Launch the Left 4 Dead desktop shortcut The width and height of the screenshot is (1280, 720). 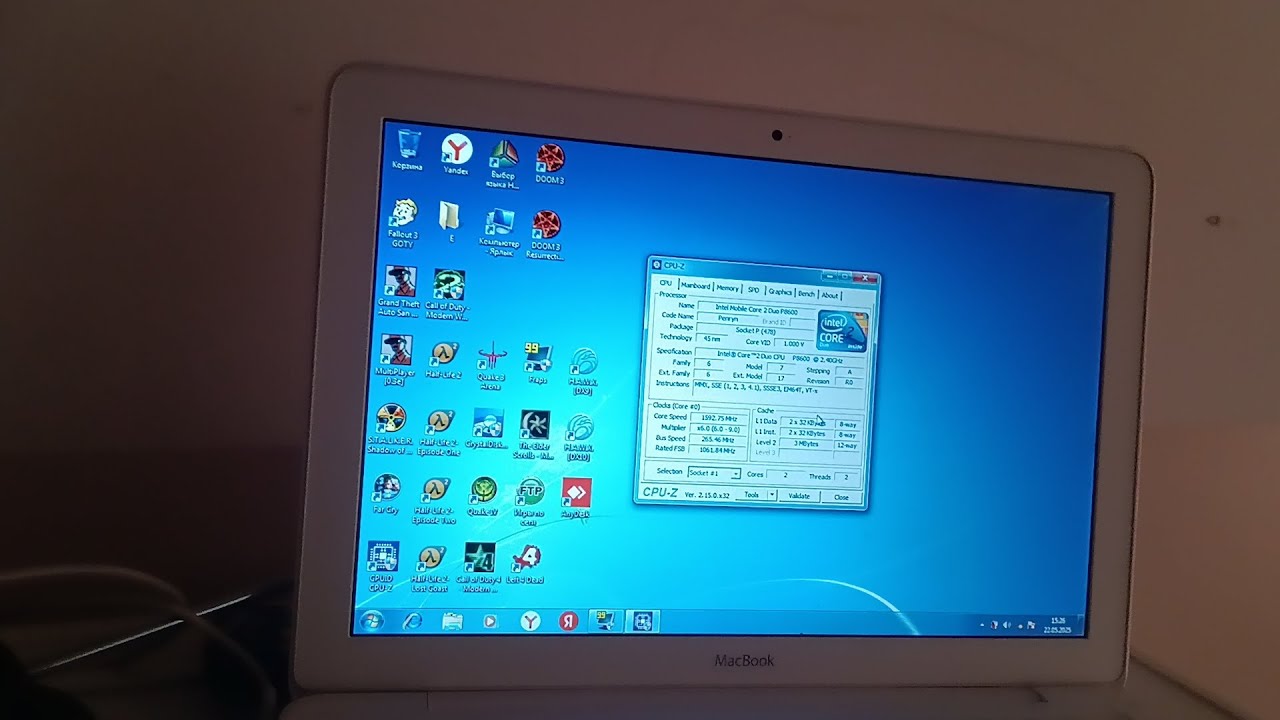(525, 565)
